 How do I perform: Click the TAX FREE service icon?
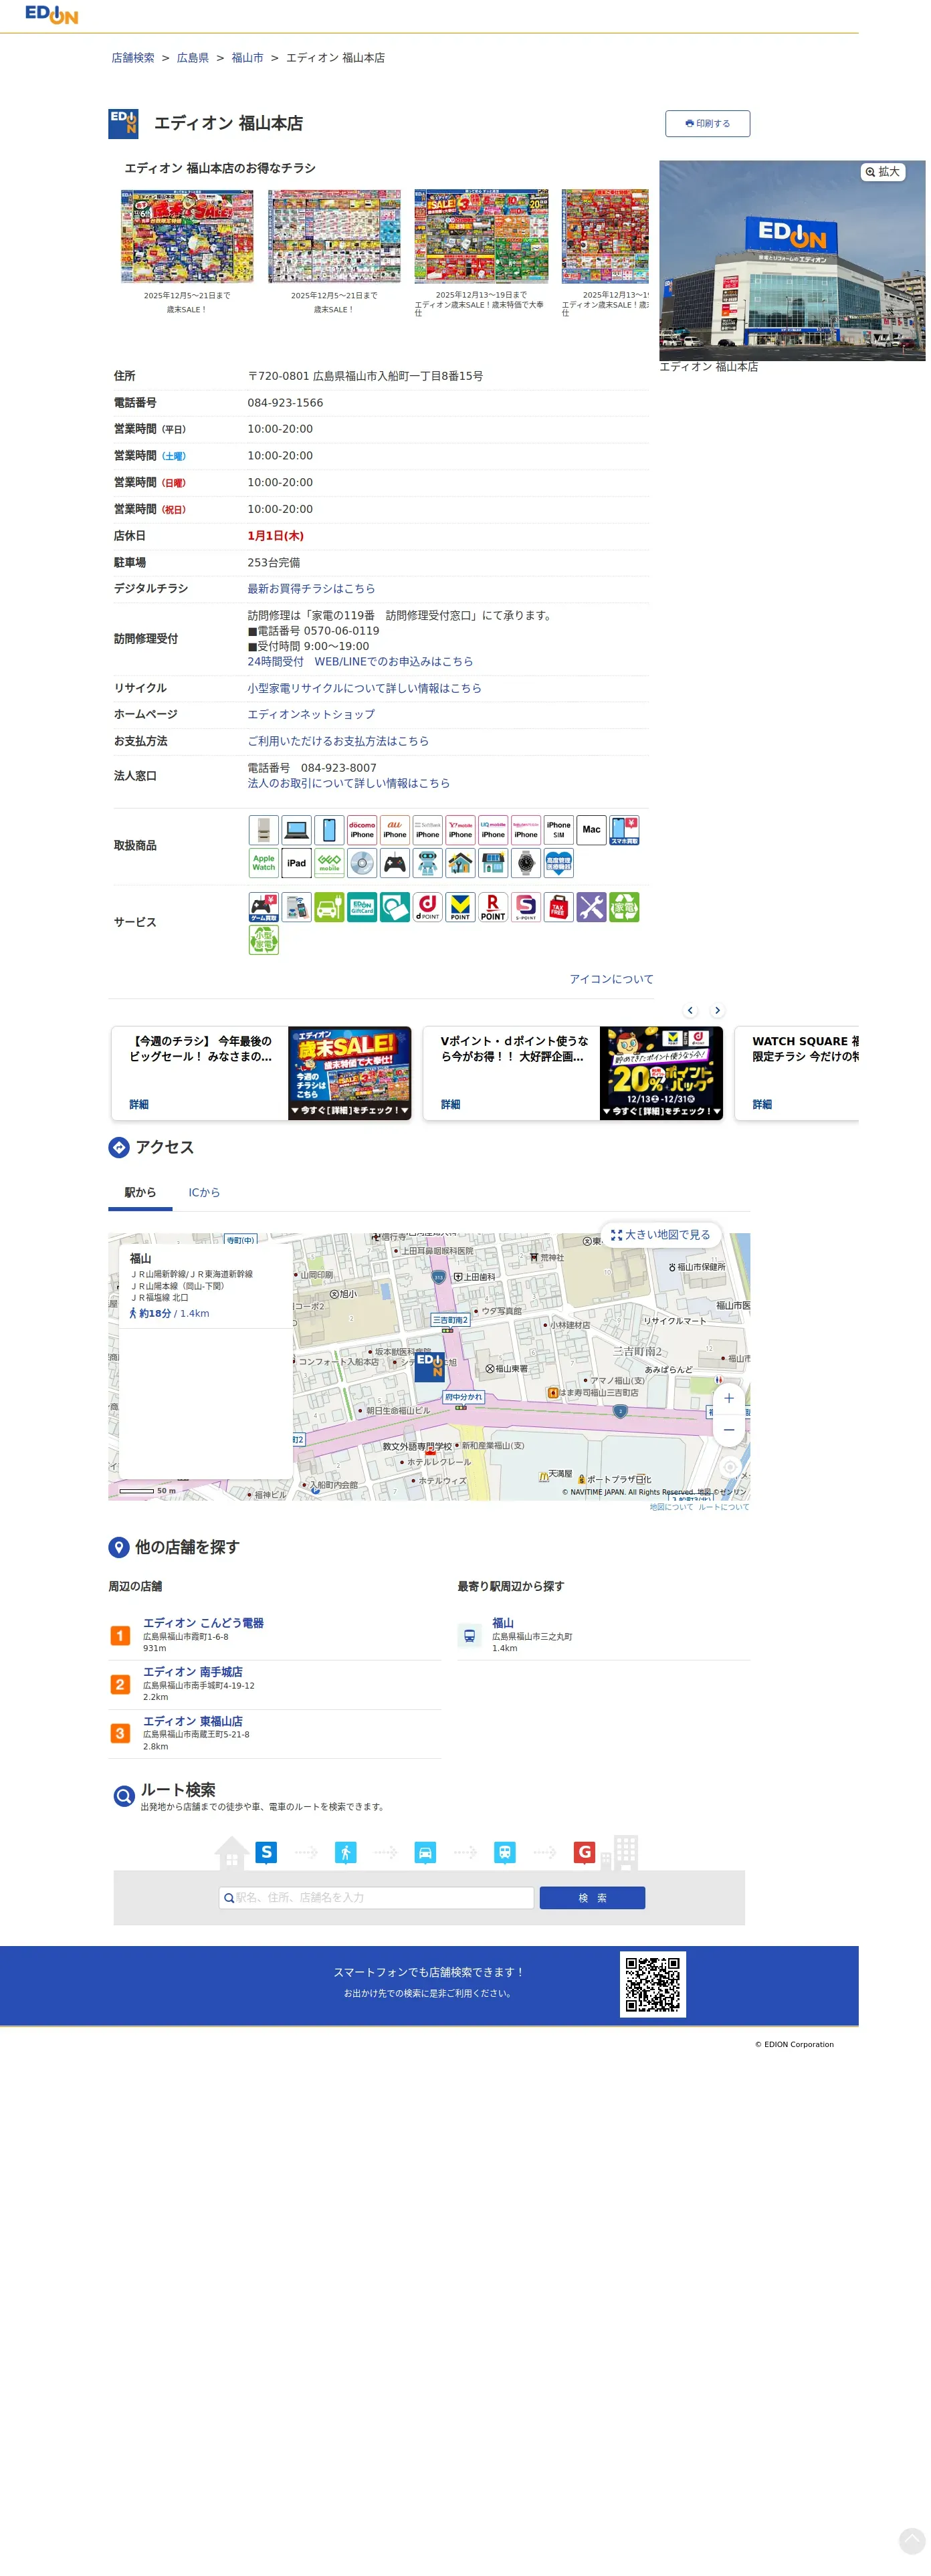[x=559, y=906]
